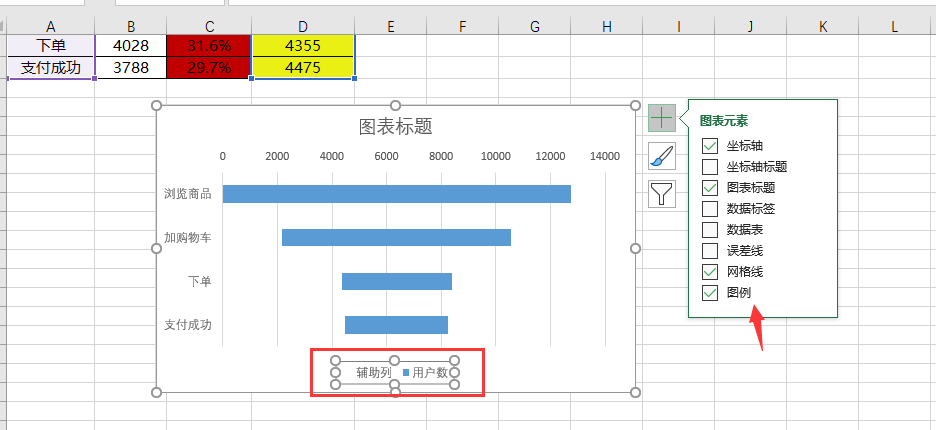Click the 浏览商品 data bar
936x430 pixels.
click(x=396, y=194)
